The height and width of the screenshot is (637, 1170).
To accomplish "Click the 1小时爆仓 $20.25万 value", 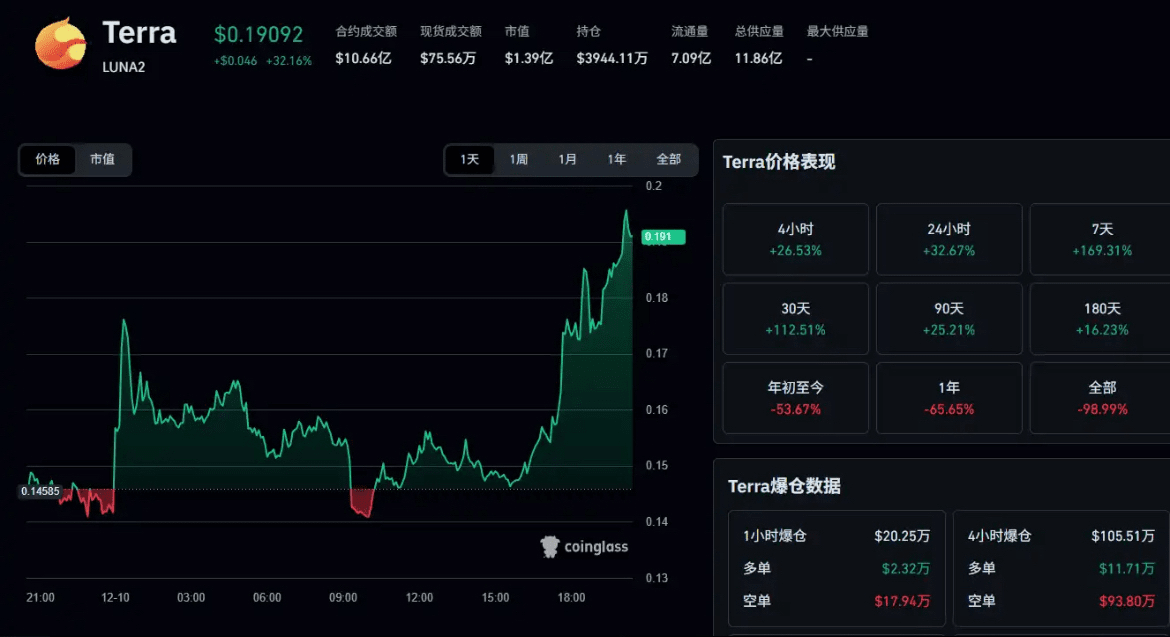I will point(902,536).
